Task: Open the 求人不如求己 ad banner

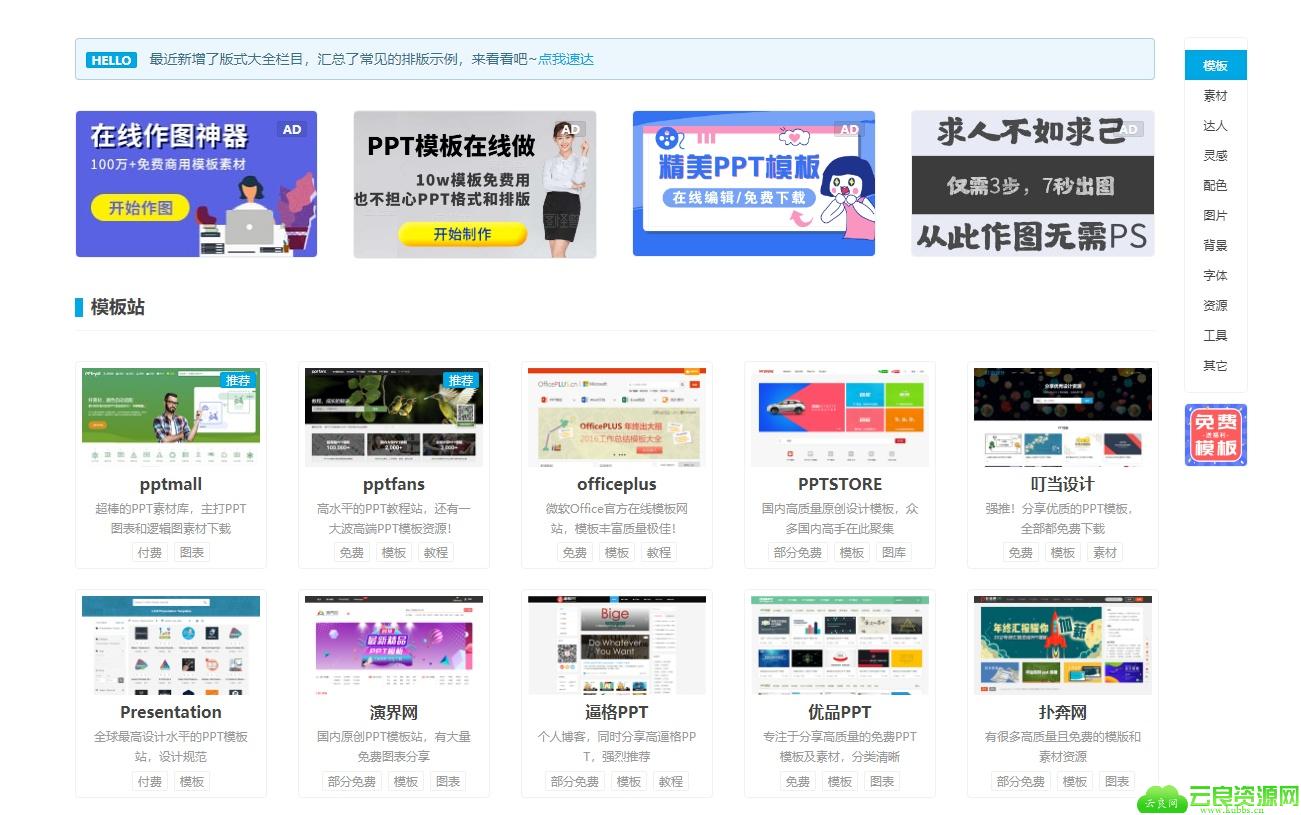Action: pyautogui.click(x=1032, y=184)
